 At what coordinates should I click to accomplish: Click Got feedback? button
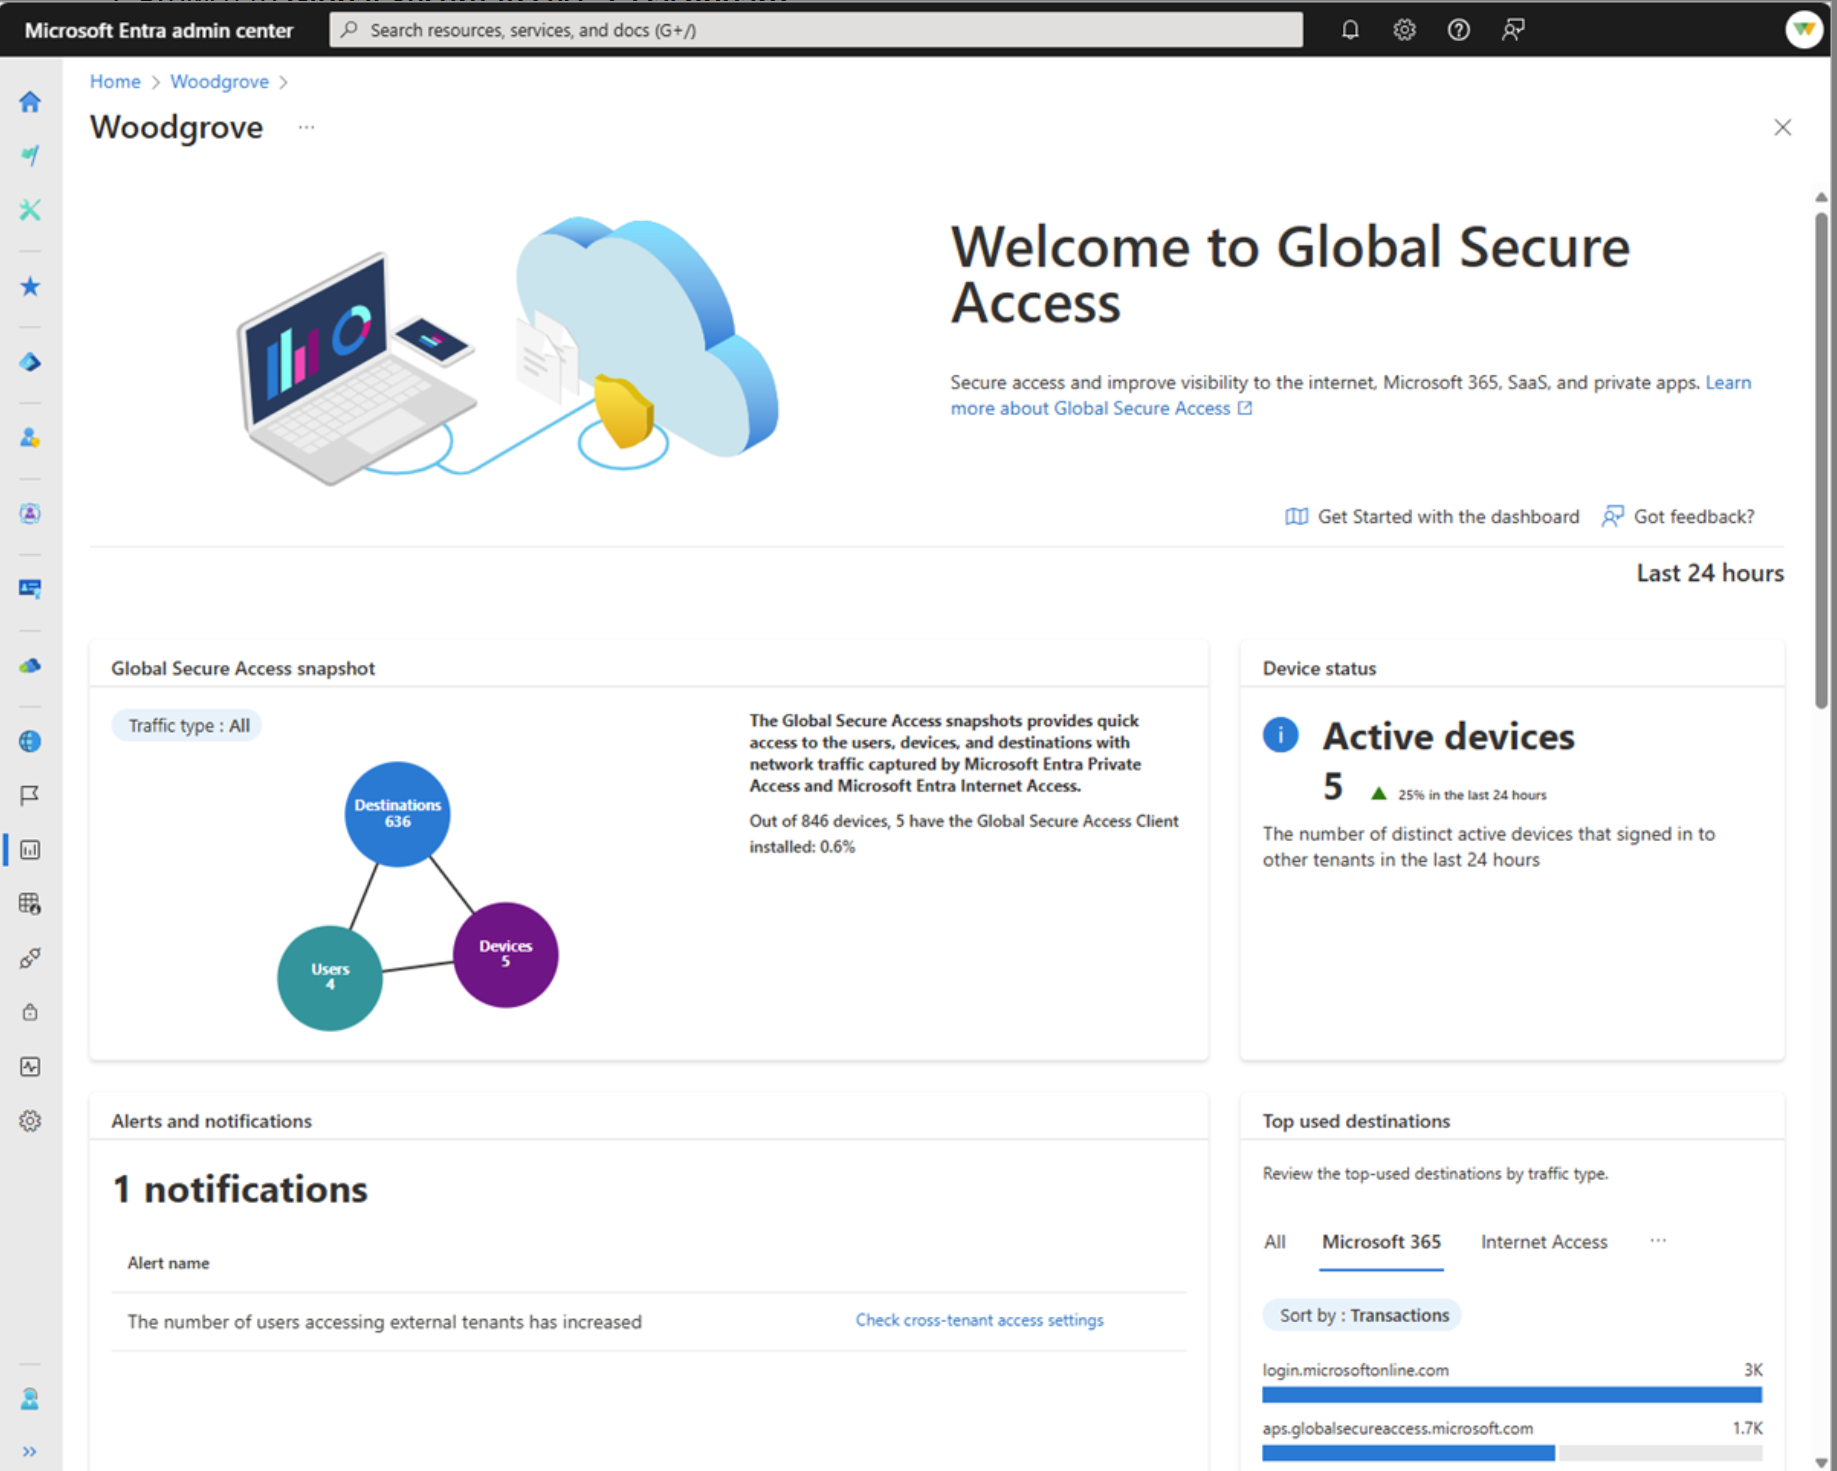pos(1678,516)
